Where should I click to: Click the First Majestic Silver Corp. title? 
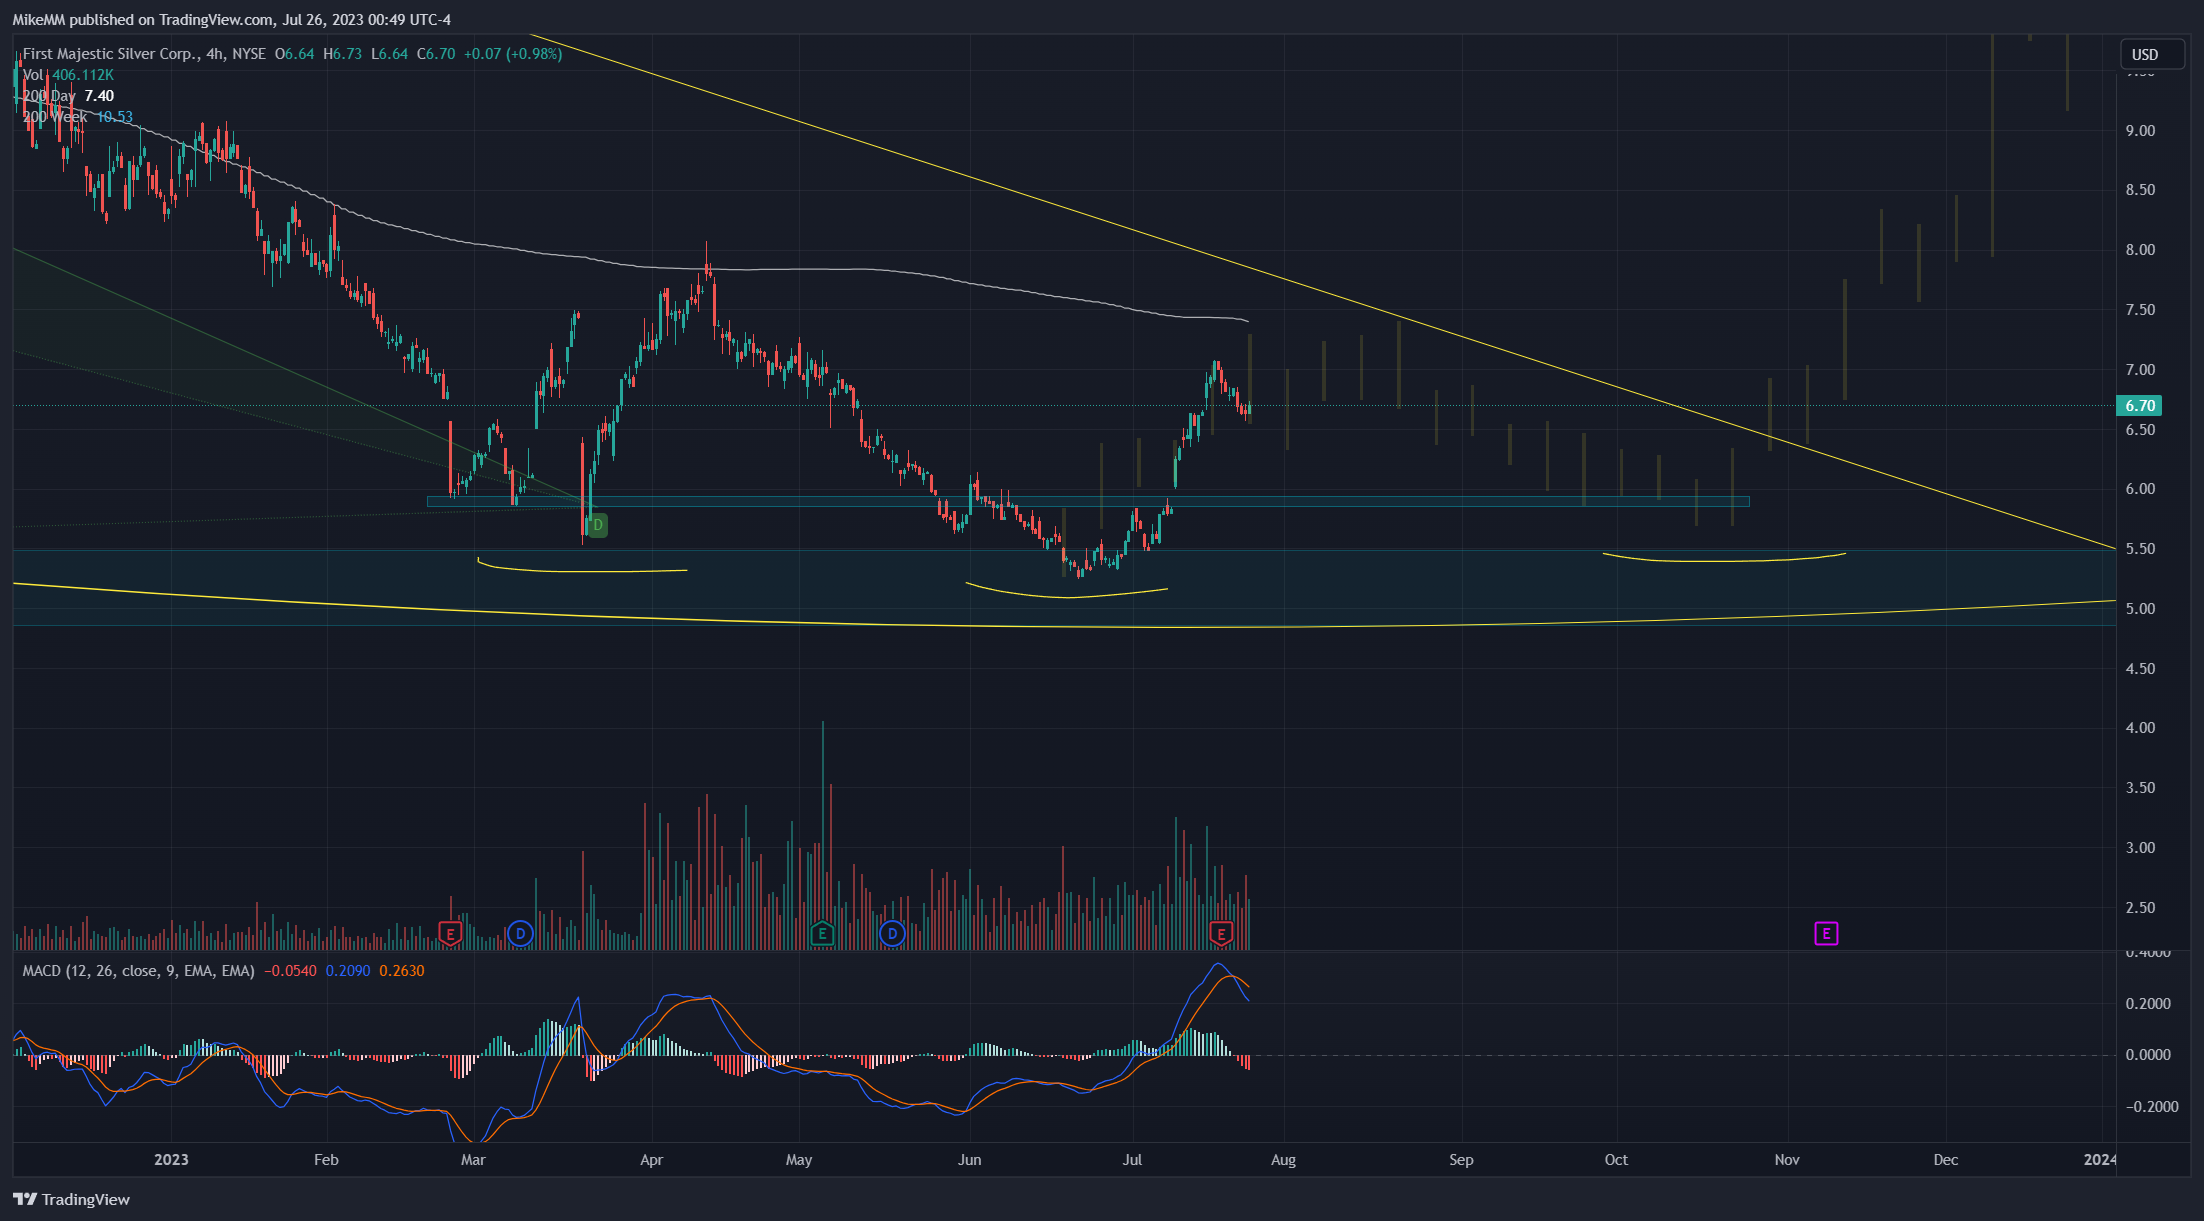(111, 54)
